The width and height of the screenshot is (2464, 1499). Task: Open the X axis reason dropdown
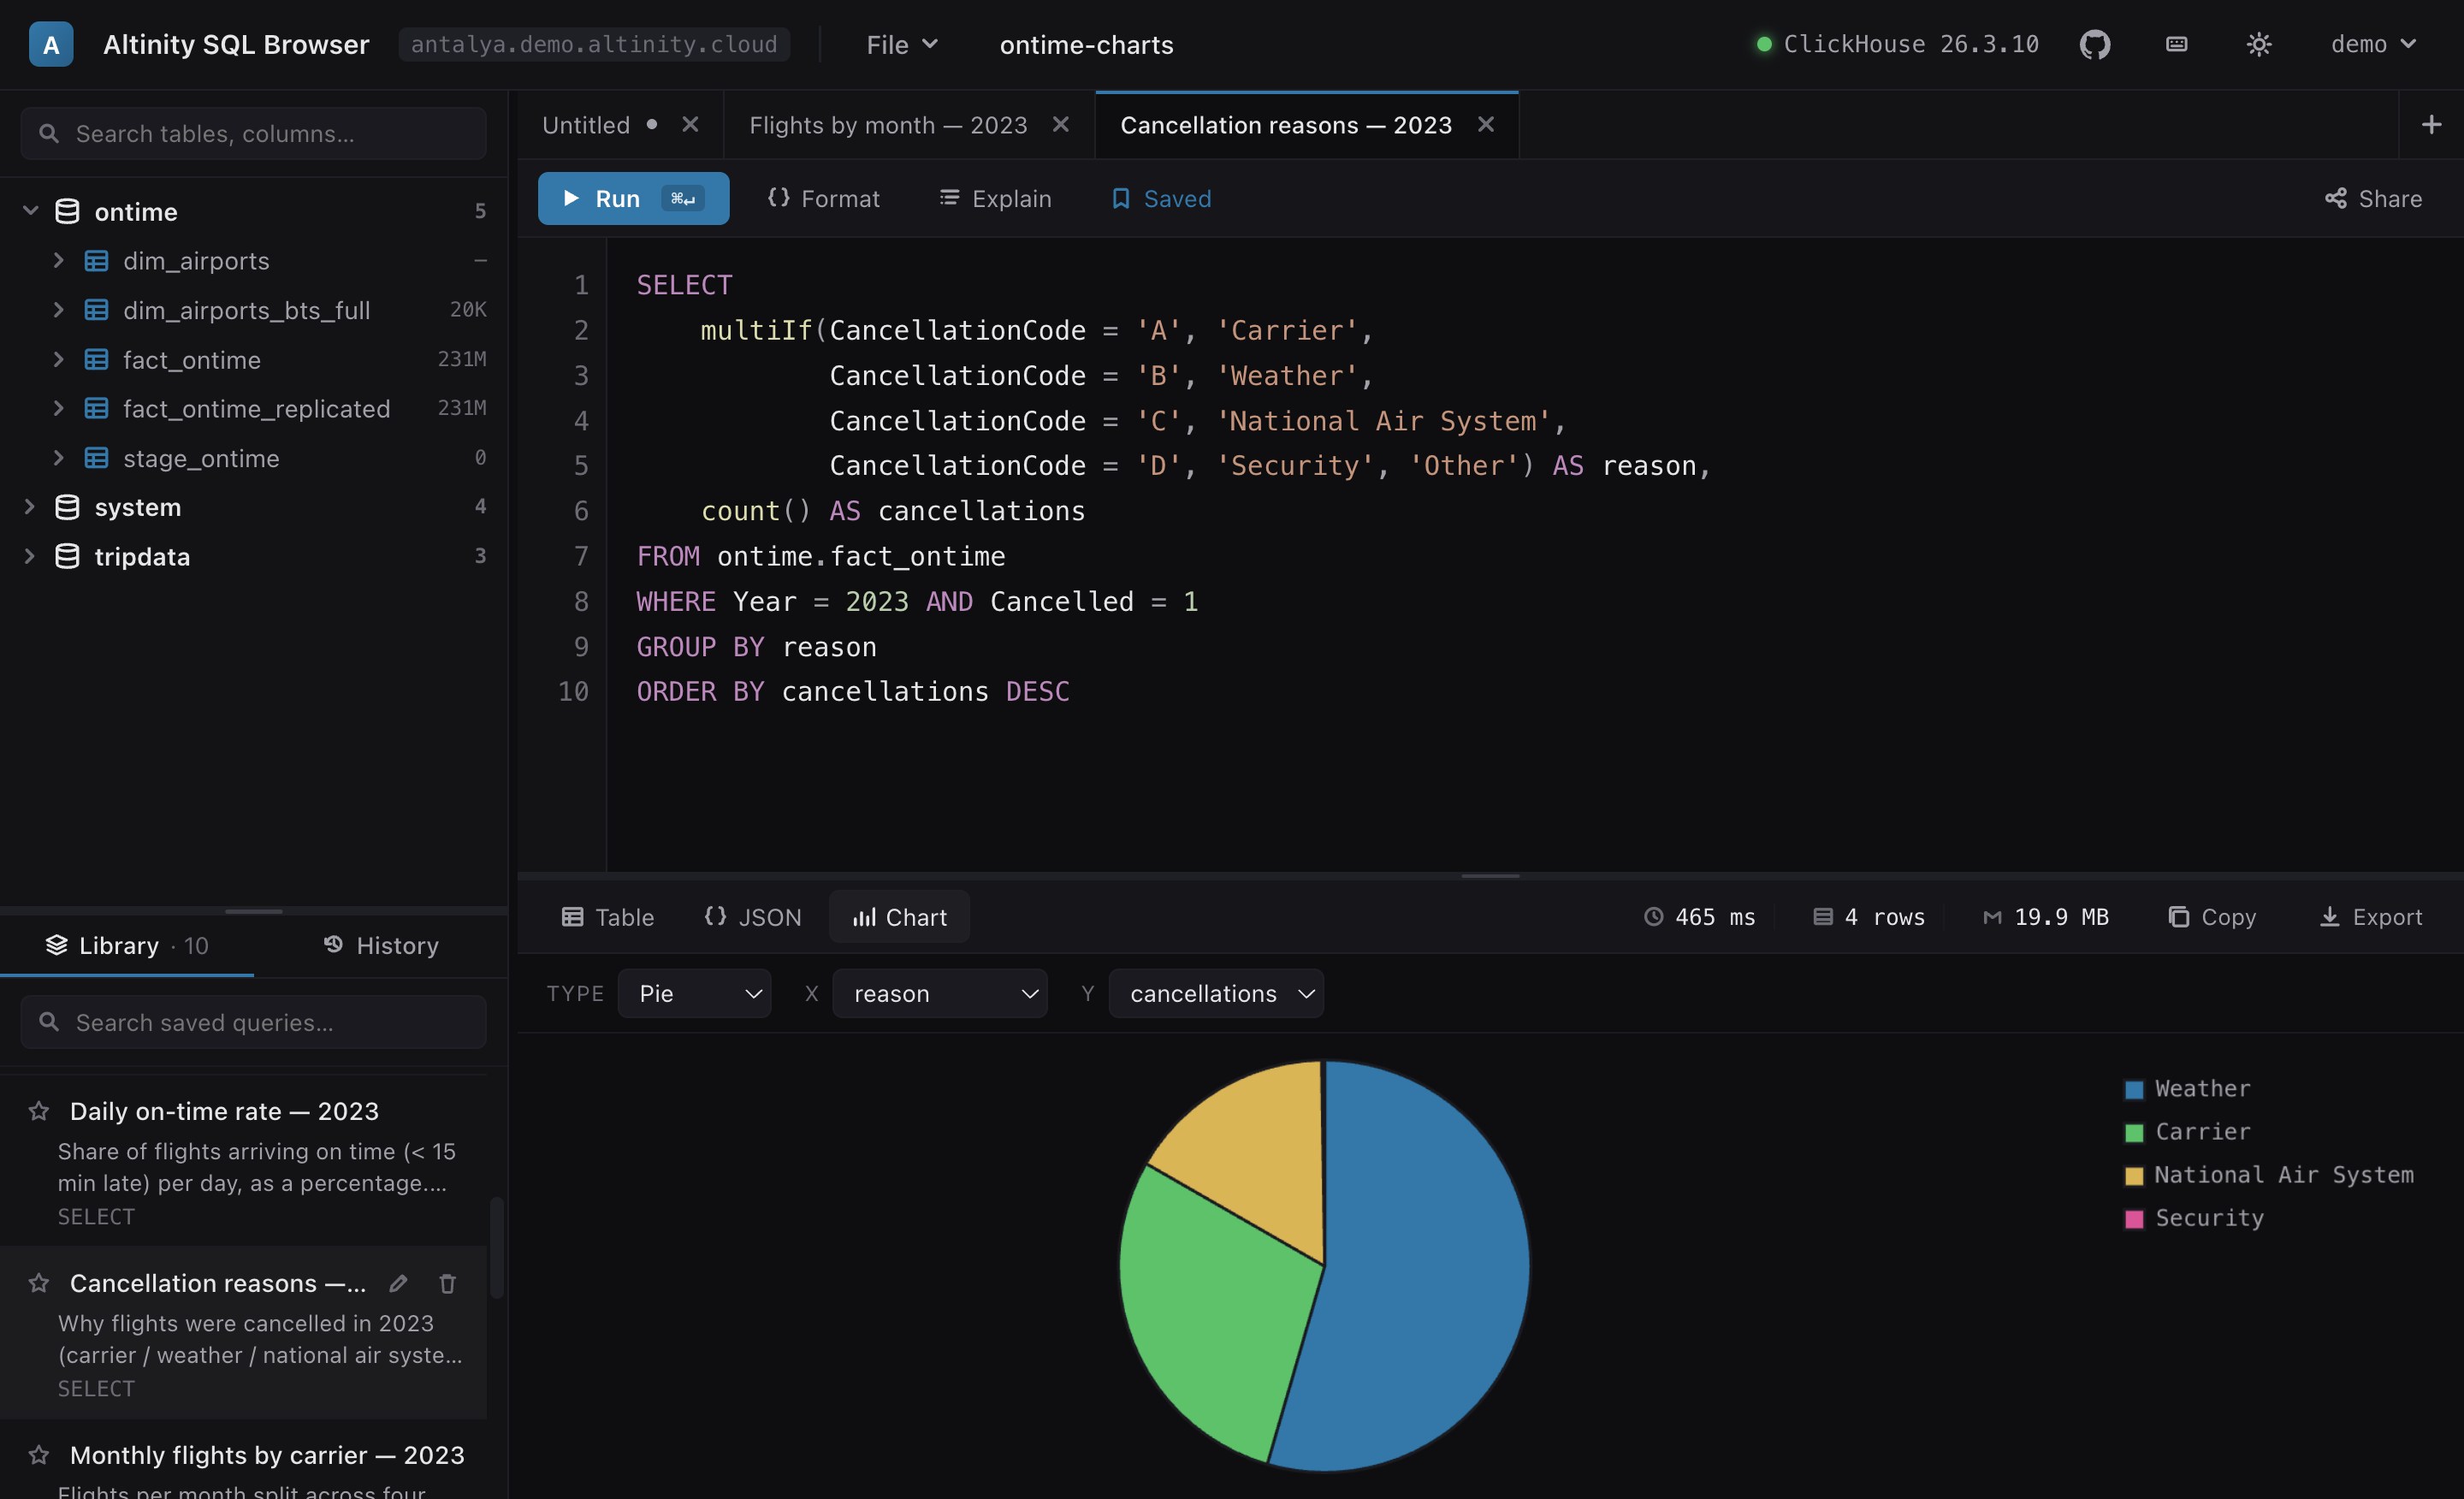click(x=940, y=994)
